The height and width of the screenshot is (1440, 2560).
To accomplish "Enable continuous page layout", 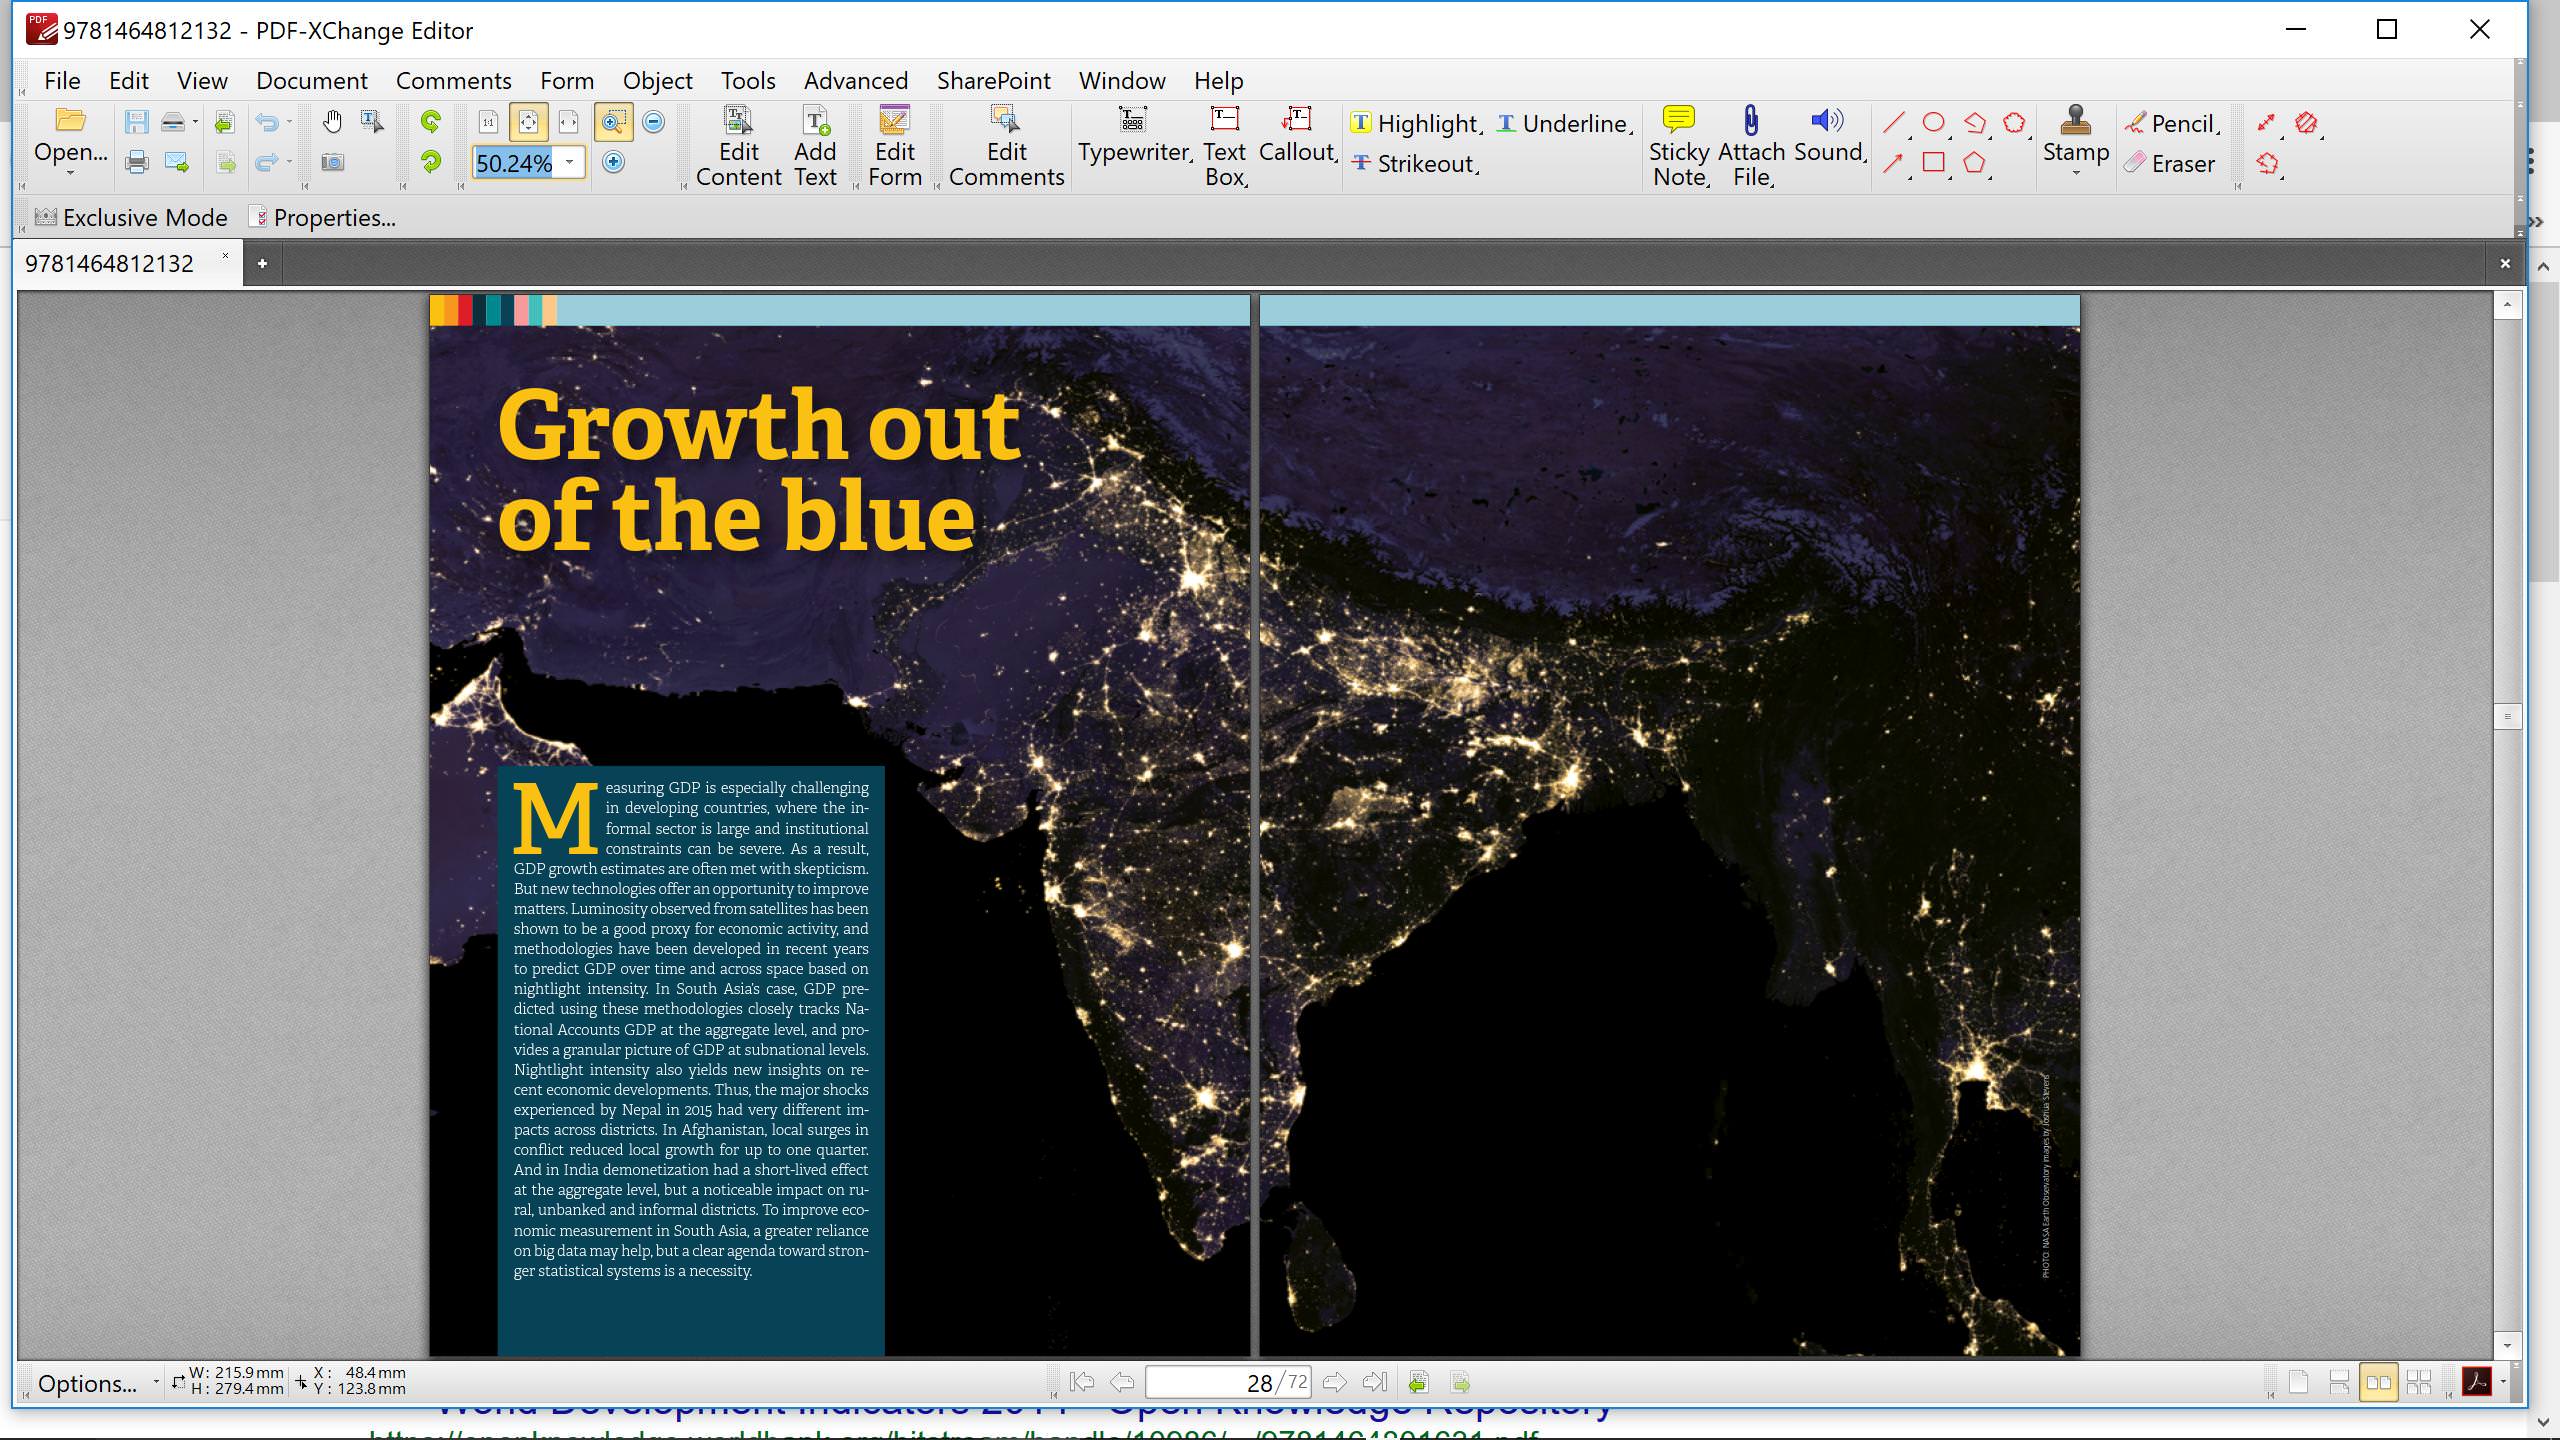I will tap(2338, 1382).
